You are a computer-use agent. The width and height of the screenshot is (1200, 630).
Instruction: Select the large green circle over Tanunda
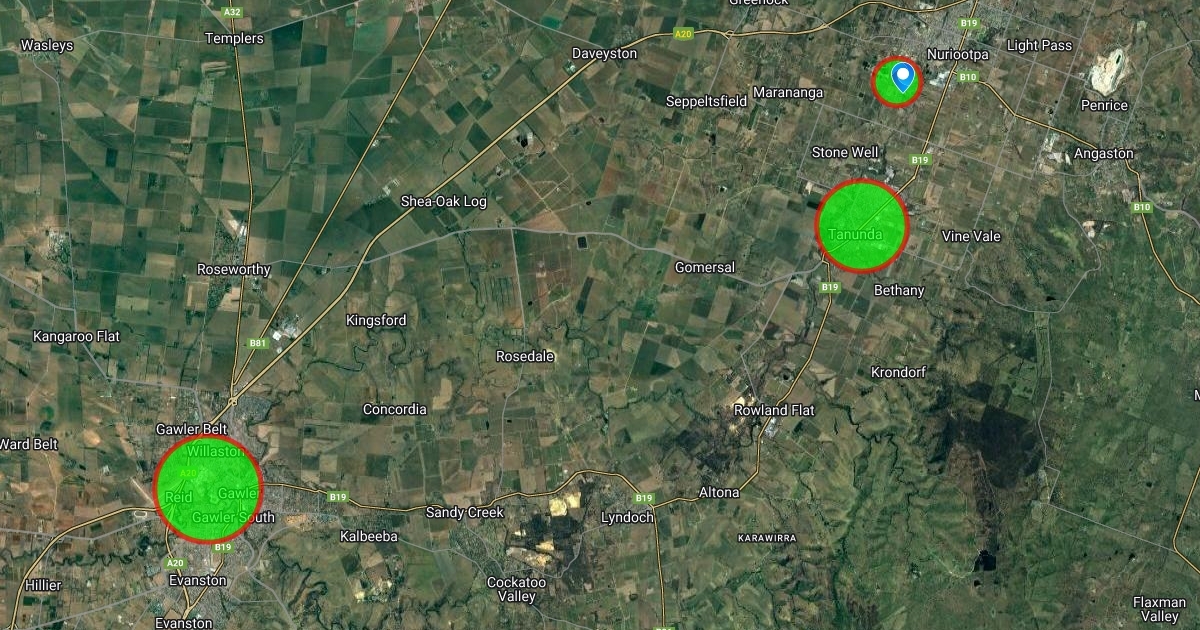tap(862, 226)
